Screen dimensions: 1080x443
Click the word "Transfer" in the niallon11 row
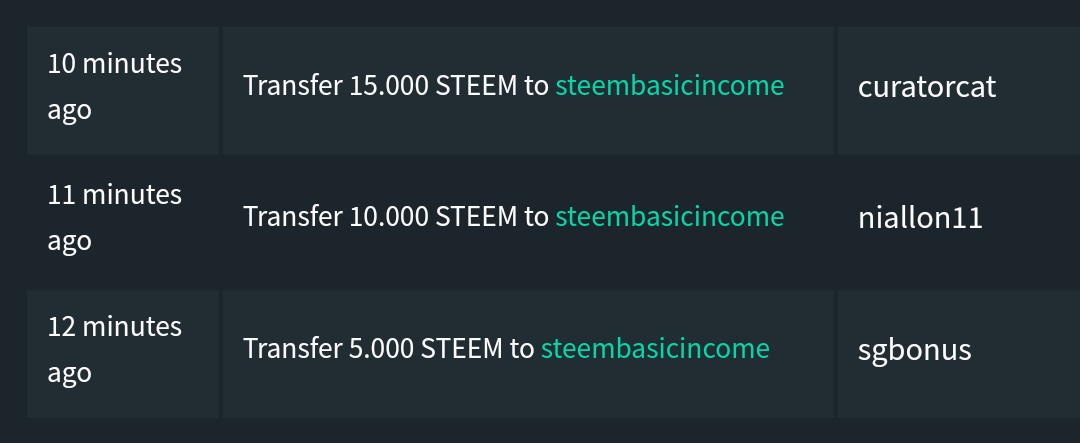click(292, 217)
